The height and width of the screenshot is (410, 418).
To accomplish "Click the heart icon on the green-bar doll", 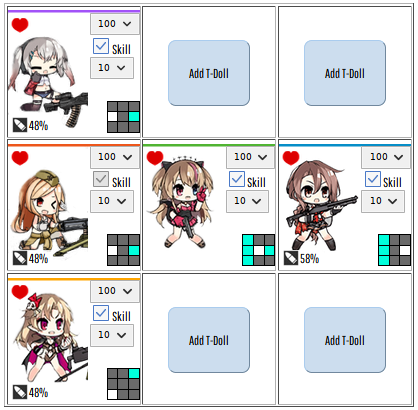I will tap(155, 158).
